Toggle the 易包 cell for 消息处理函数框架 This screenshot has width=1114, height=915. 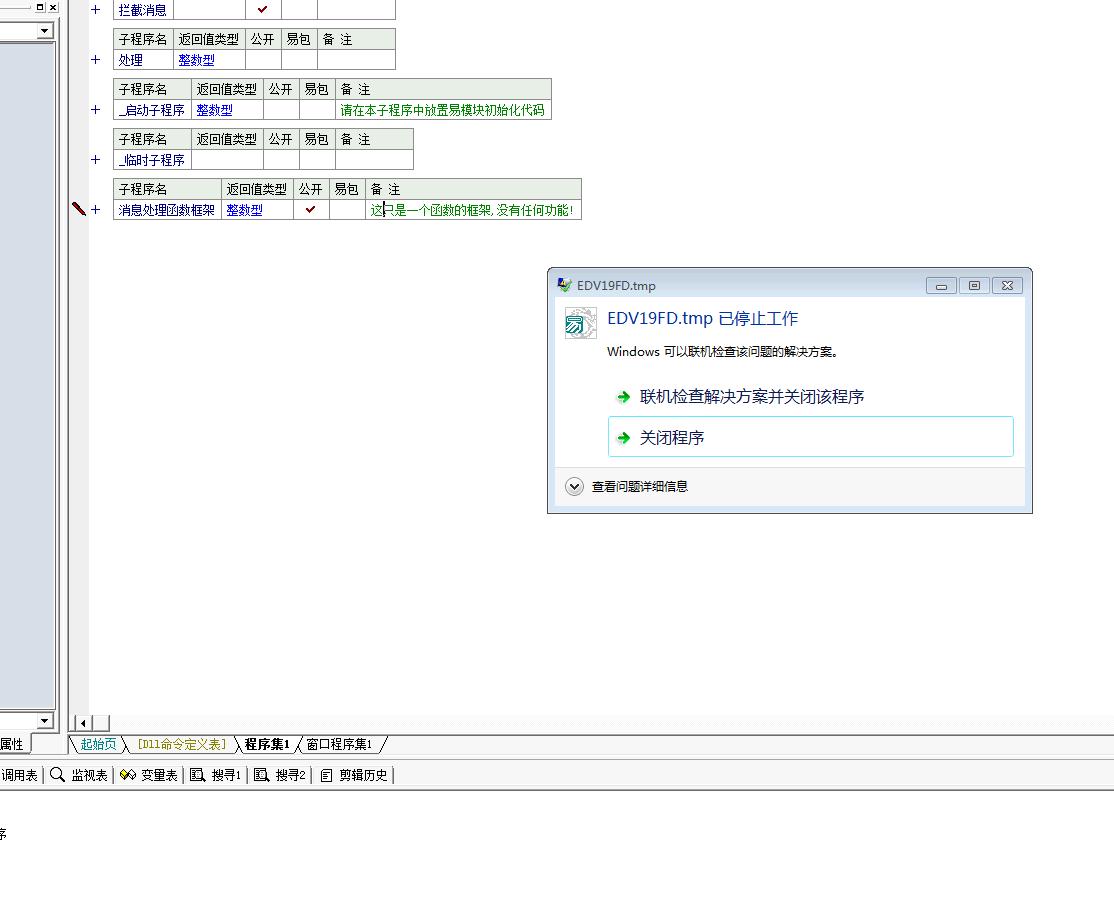pyautogui.click(x=347, y=210)
